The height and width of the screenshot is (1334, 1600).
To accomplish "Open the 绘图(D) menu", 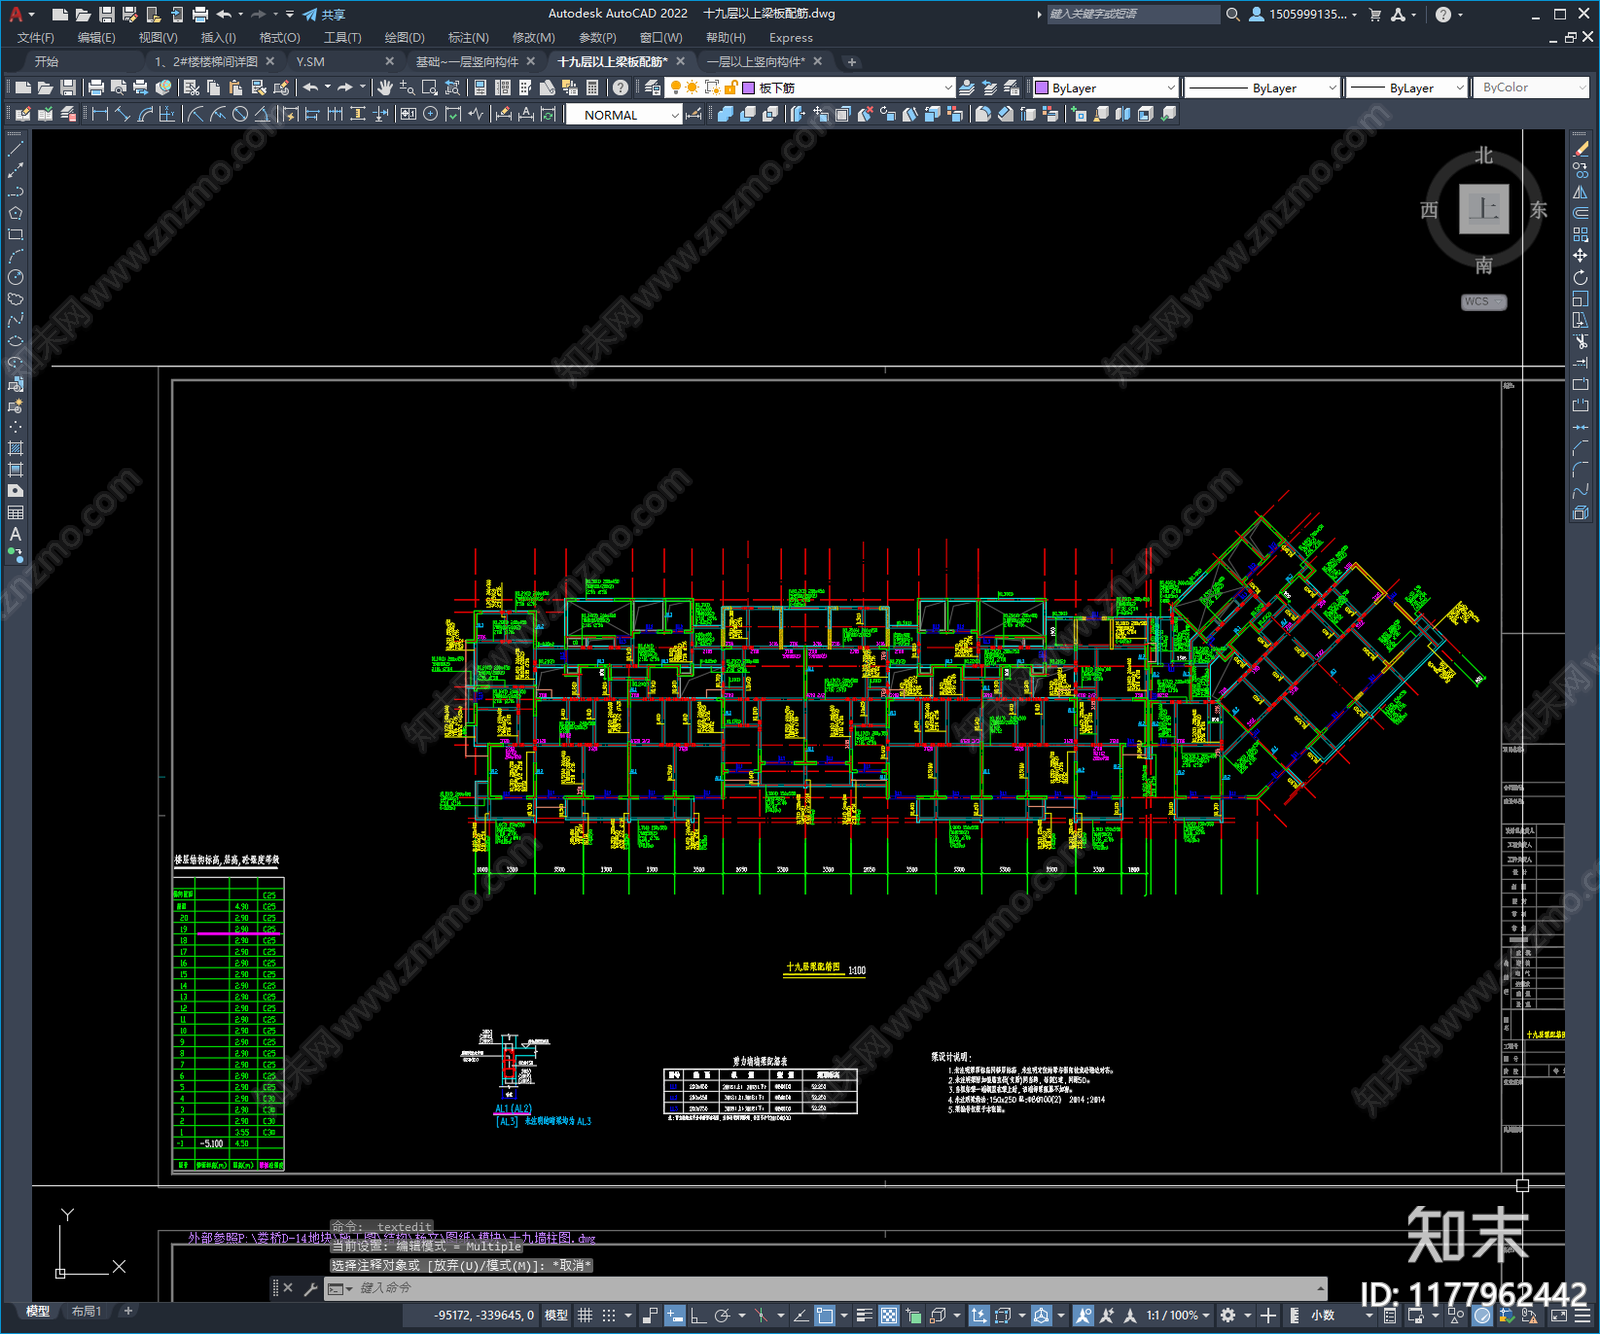I will pos(404,38).
